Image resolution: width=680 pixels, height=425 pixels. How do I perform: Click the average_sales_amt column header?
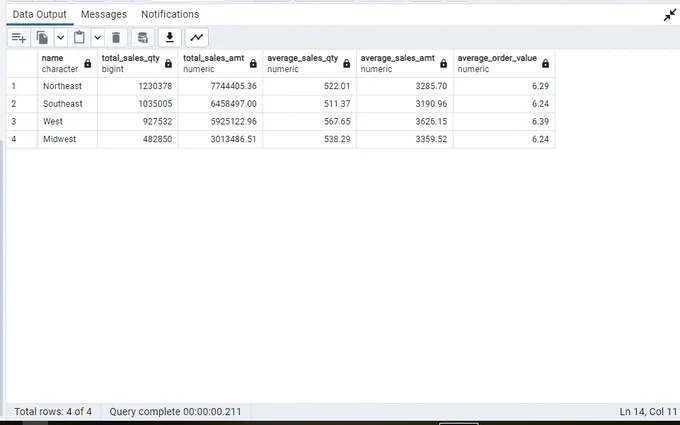point(405,63)
